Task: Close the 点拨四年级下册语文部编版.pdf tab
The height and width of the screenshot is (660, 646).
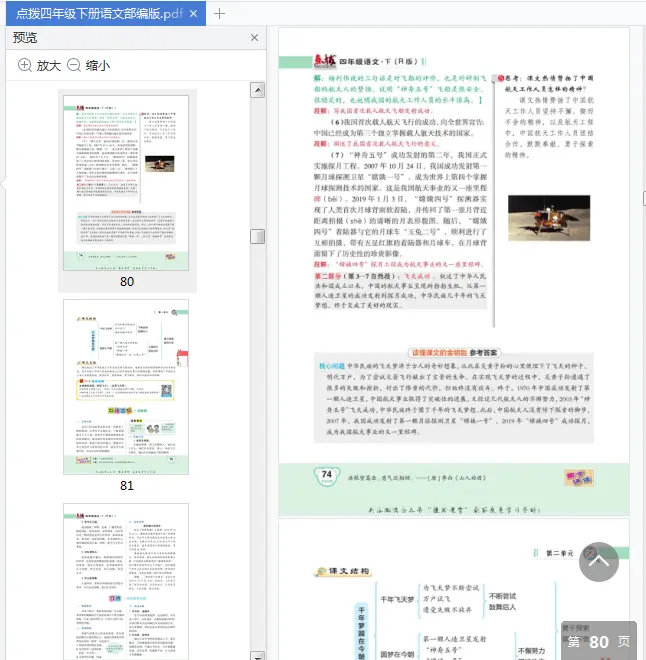Action: click(x=193, y=14)
